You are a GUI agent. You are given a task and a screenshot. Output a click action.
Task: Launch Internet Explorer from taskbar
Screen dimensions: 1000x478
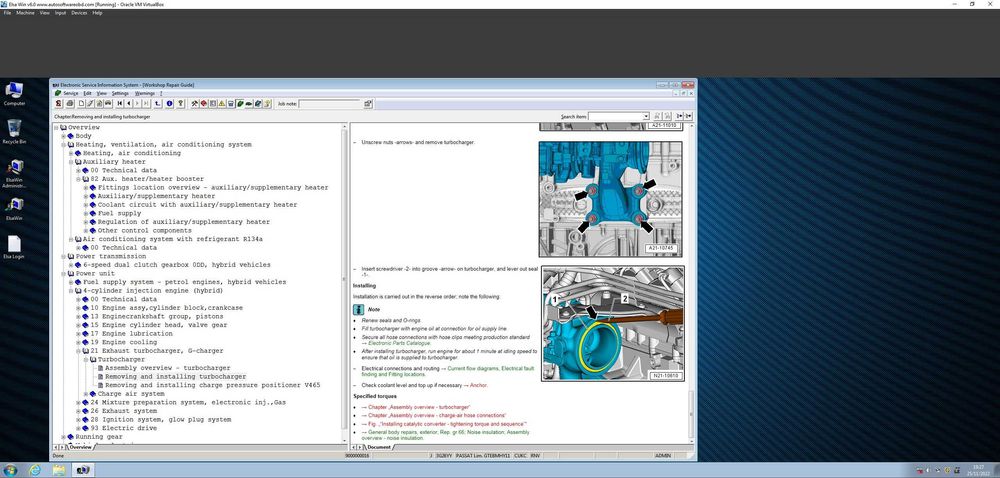(x=34, y=470)
